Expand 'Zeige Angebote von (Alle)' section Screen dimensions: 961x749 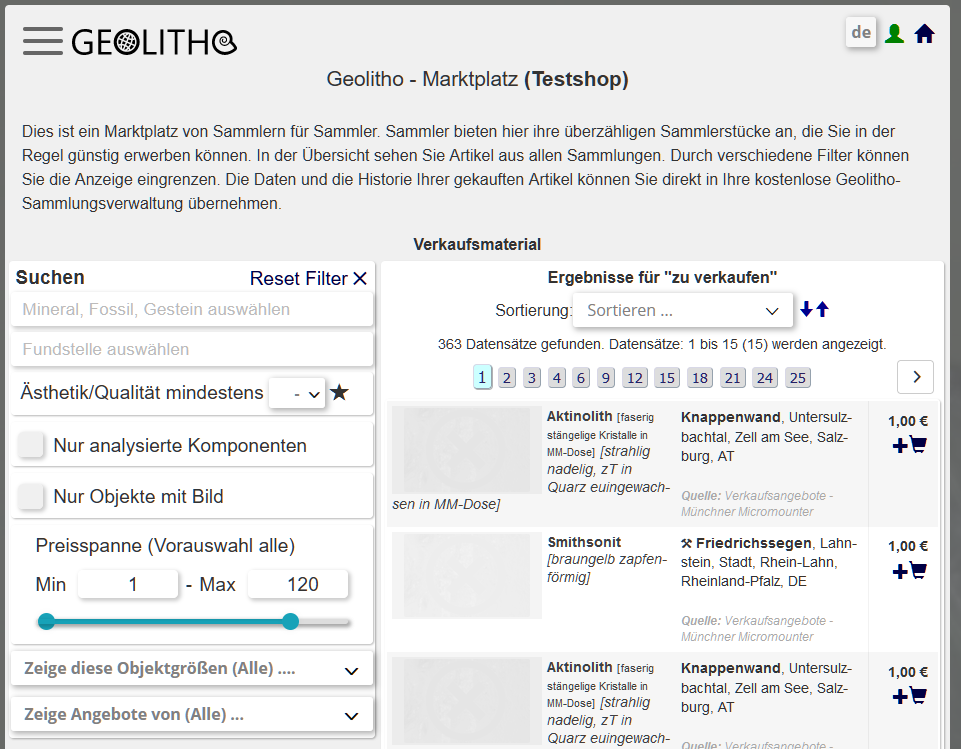[x=191, y=715]
